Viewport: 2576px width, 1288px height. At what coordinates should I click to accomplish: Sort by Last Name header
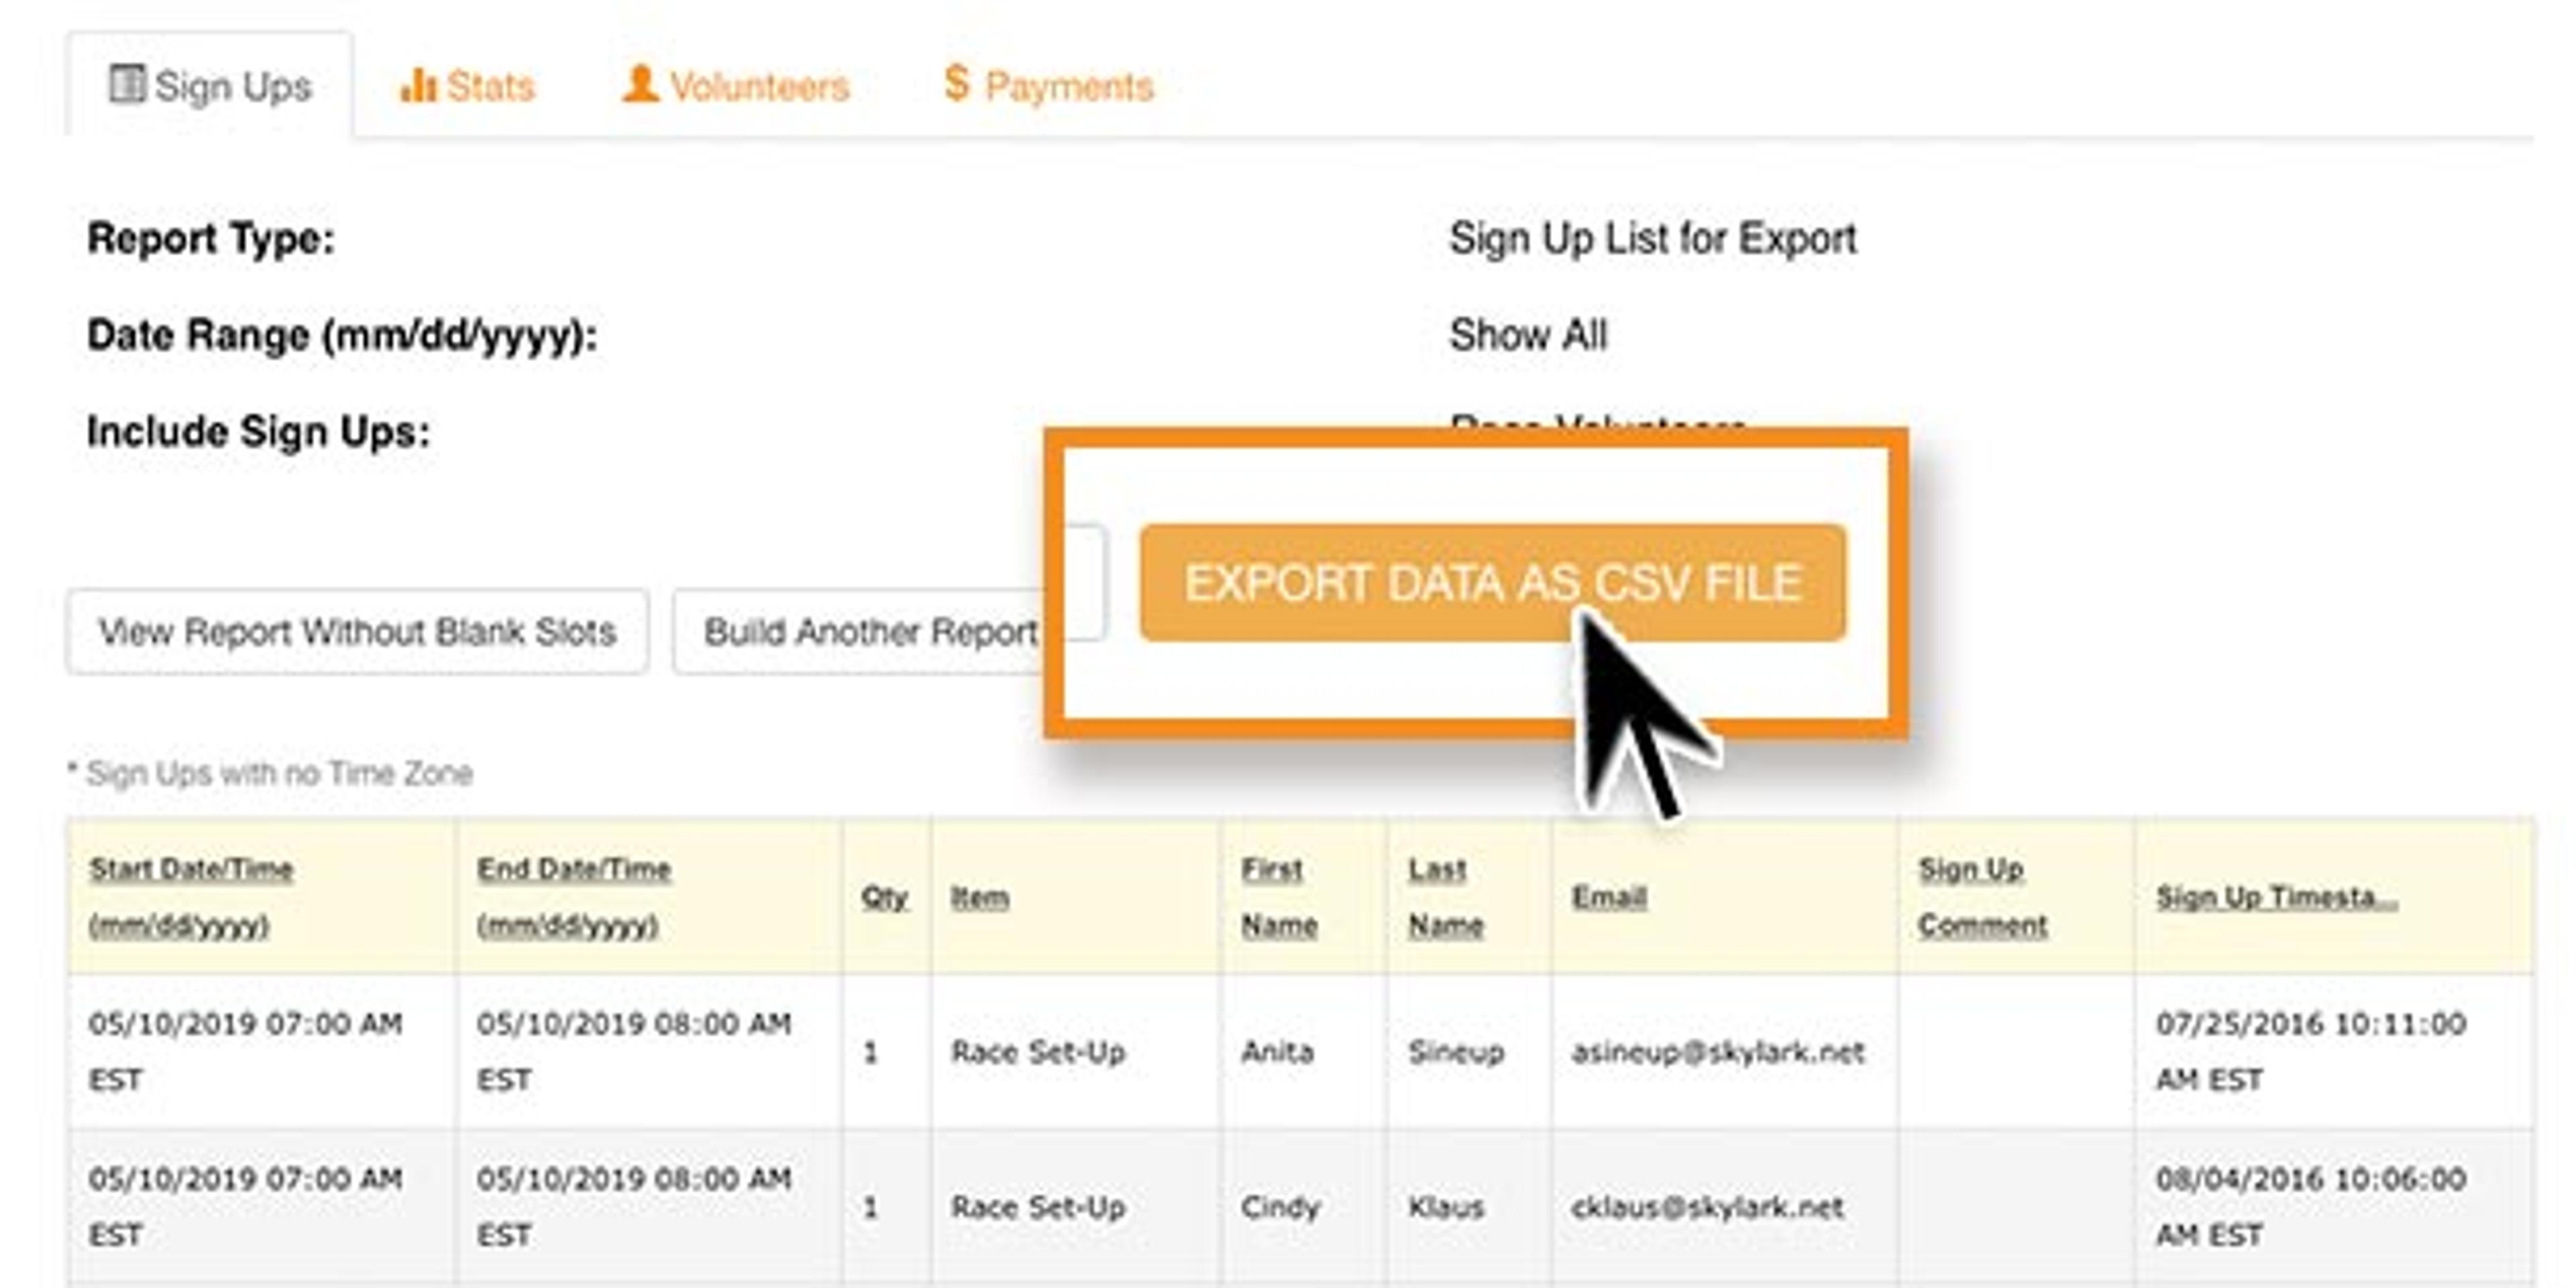[1437, 870]
